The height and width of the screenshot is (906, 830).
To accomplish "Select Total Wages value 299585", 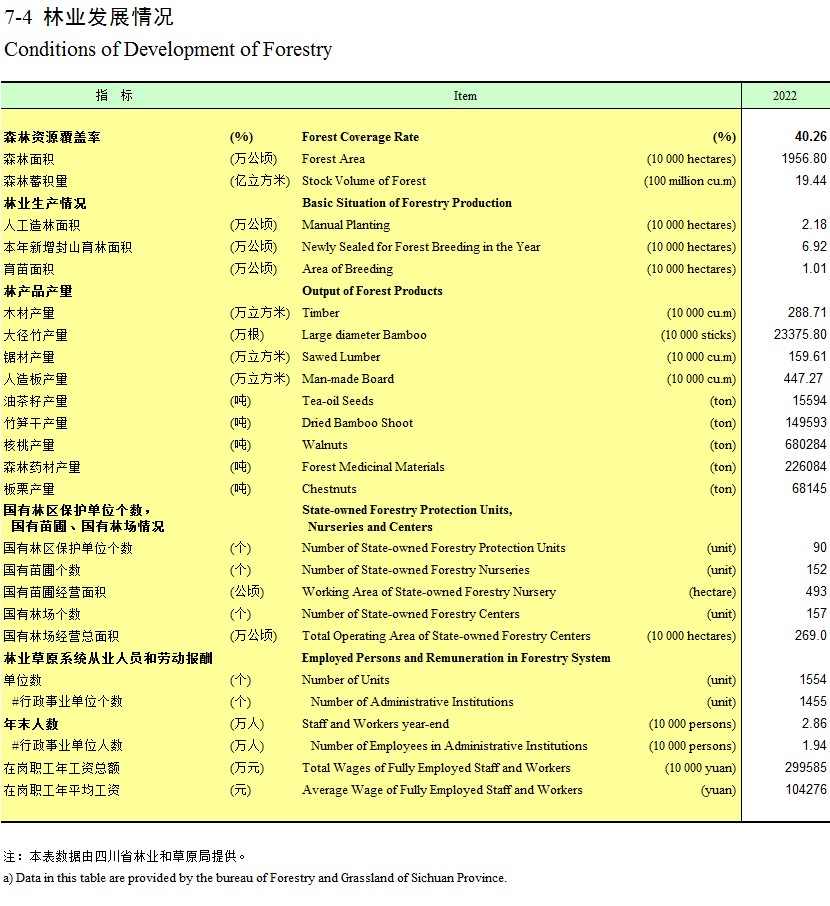I will 806,767.
